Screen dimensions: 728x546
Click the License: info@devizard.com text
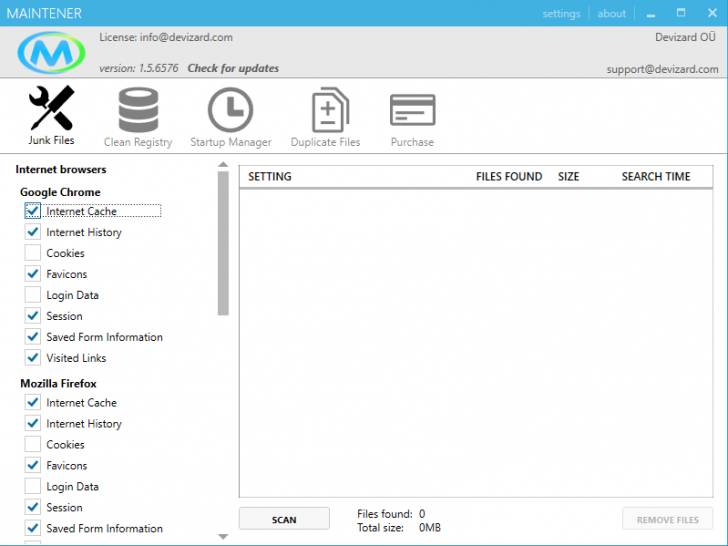[166, 37]
